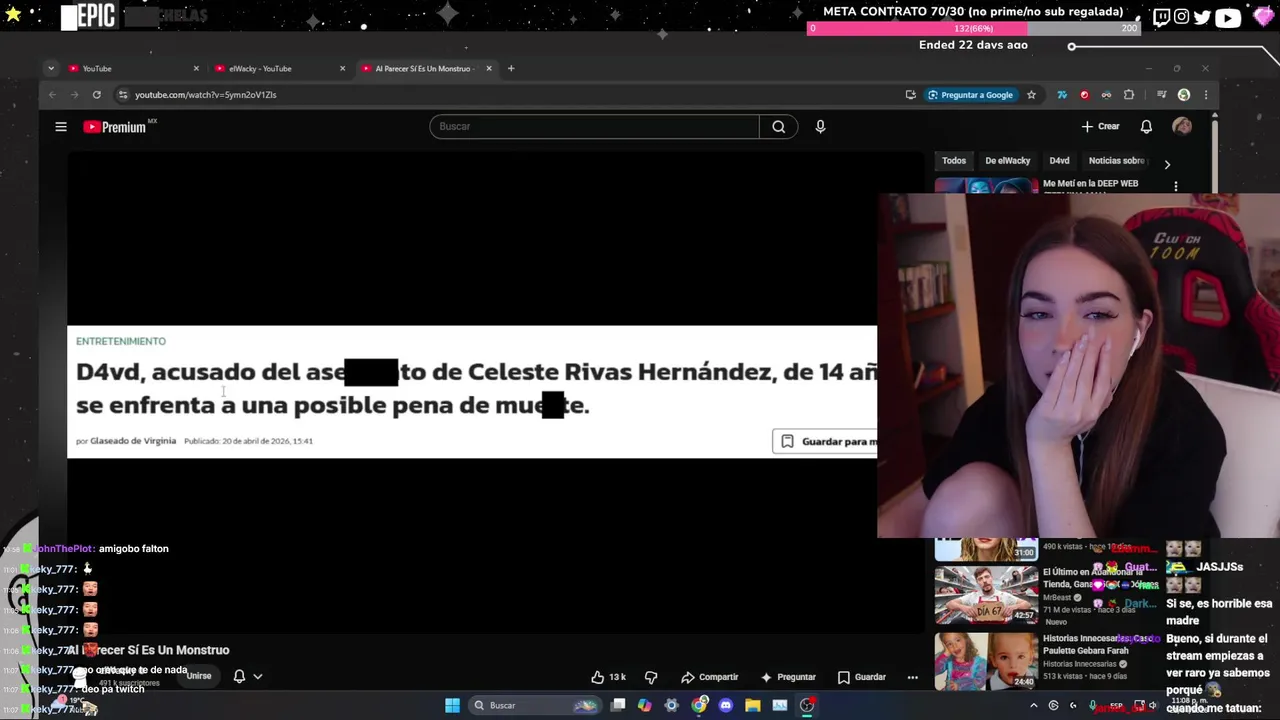Reload the page in Chrome
1280x720 pixels.
pyautogui.click(x=97, y=95)
